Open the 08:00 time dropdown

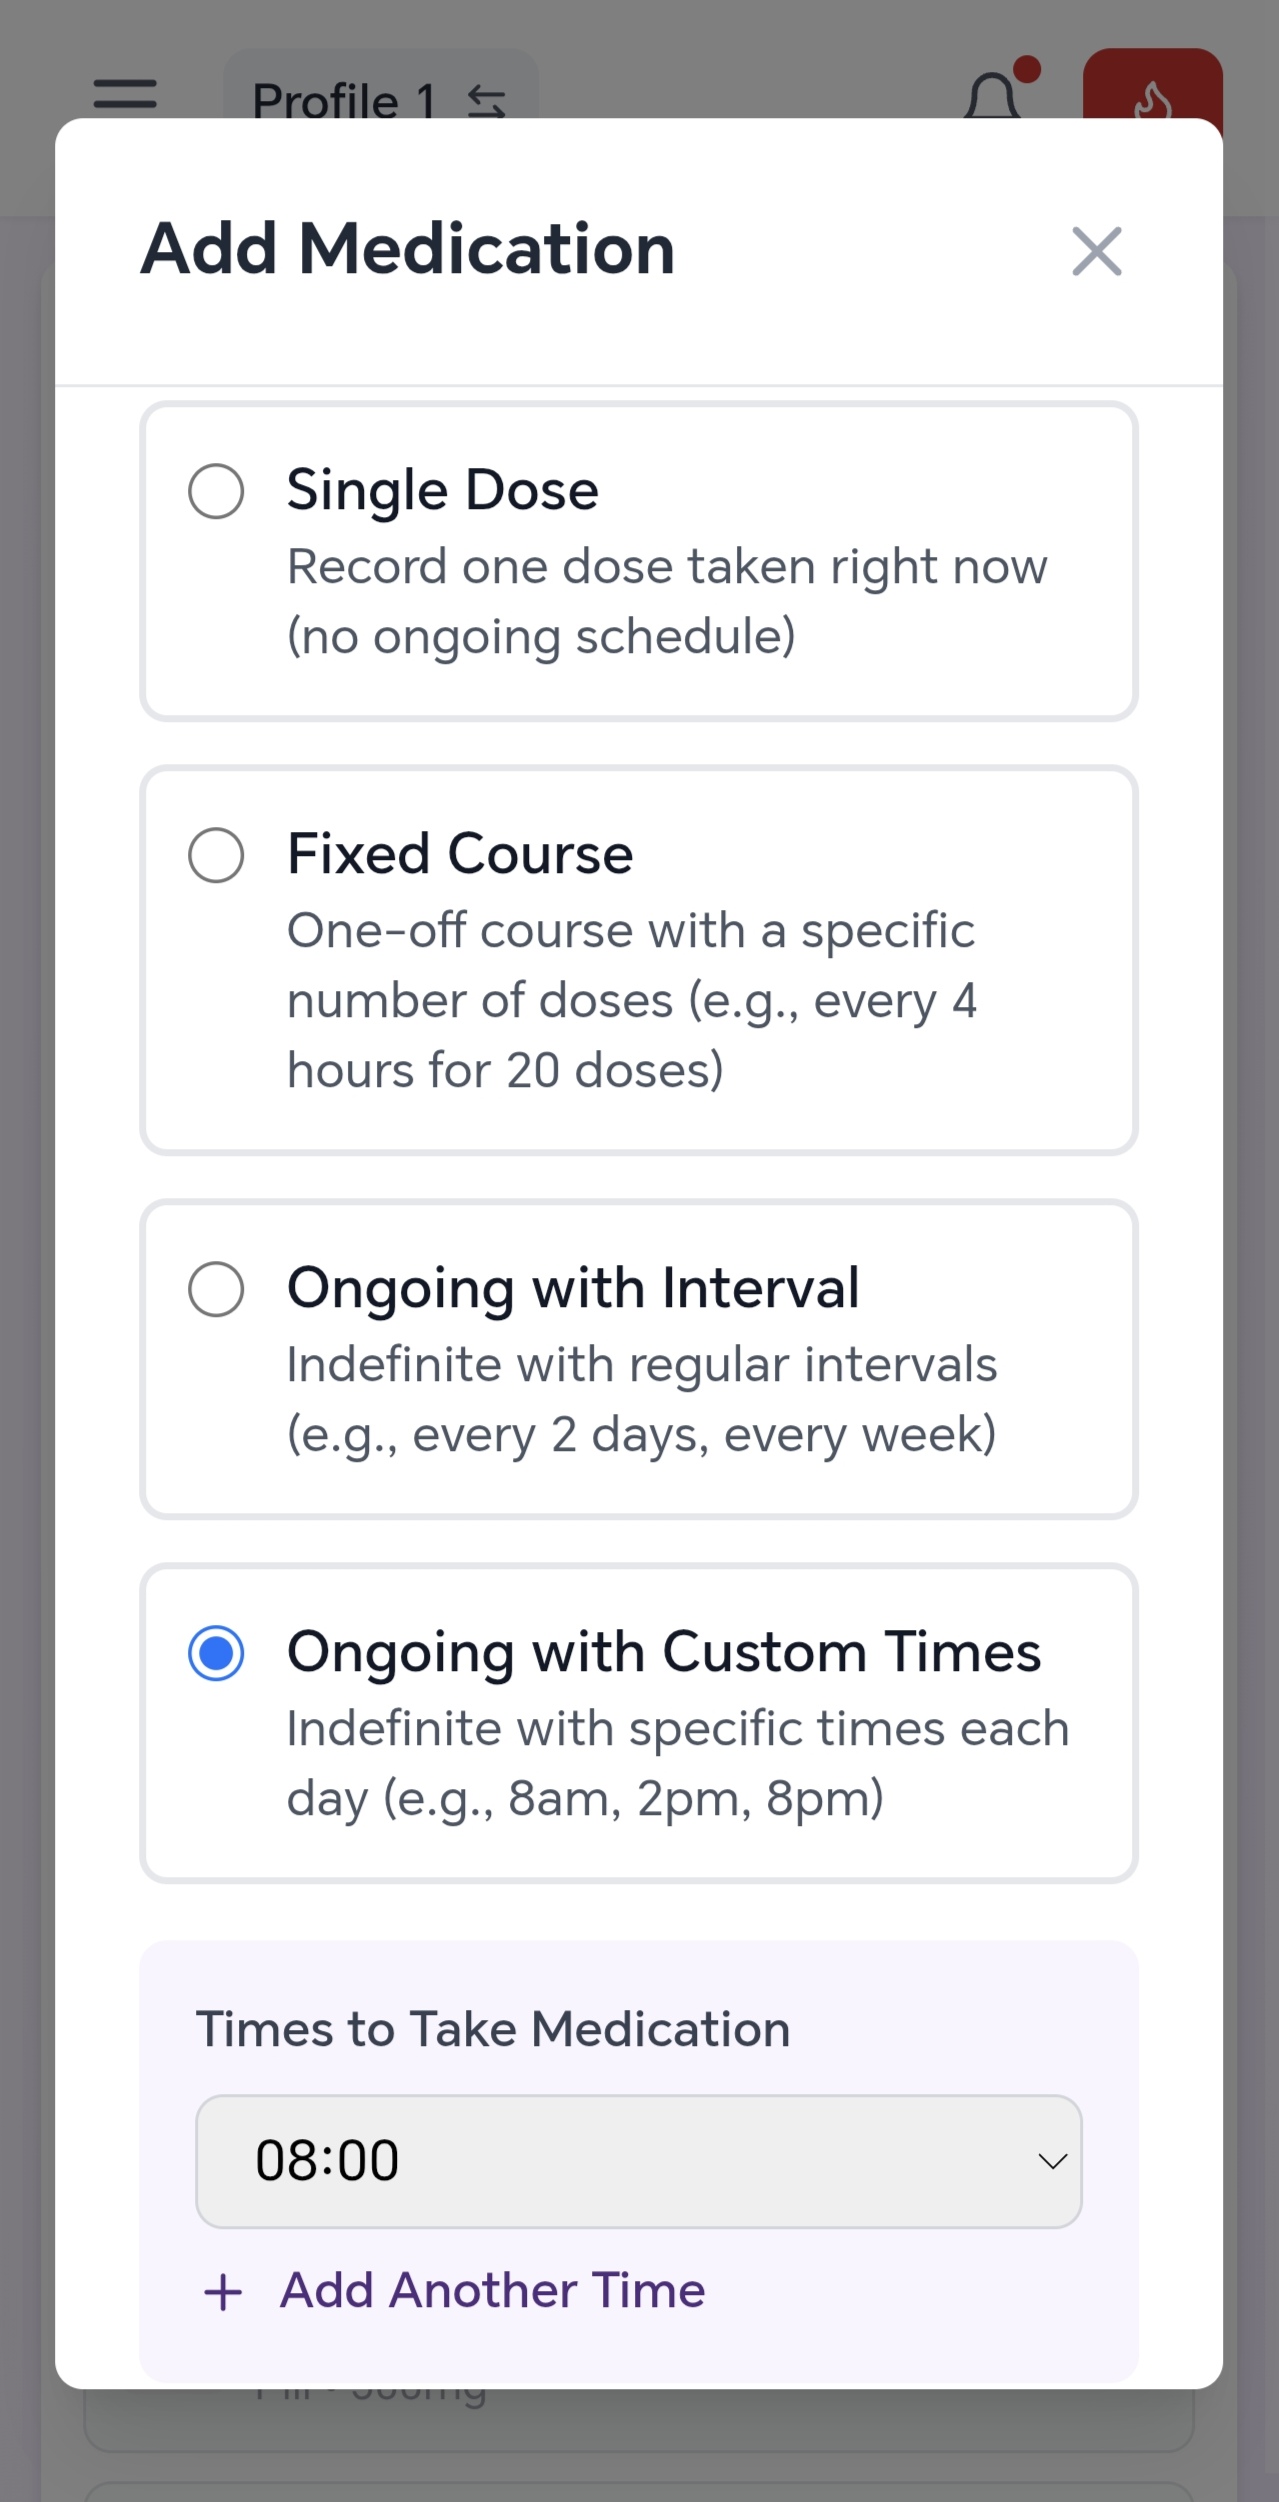(x=638, y=2161)
